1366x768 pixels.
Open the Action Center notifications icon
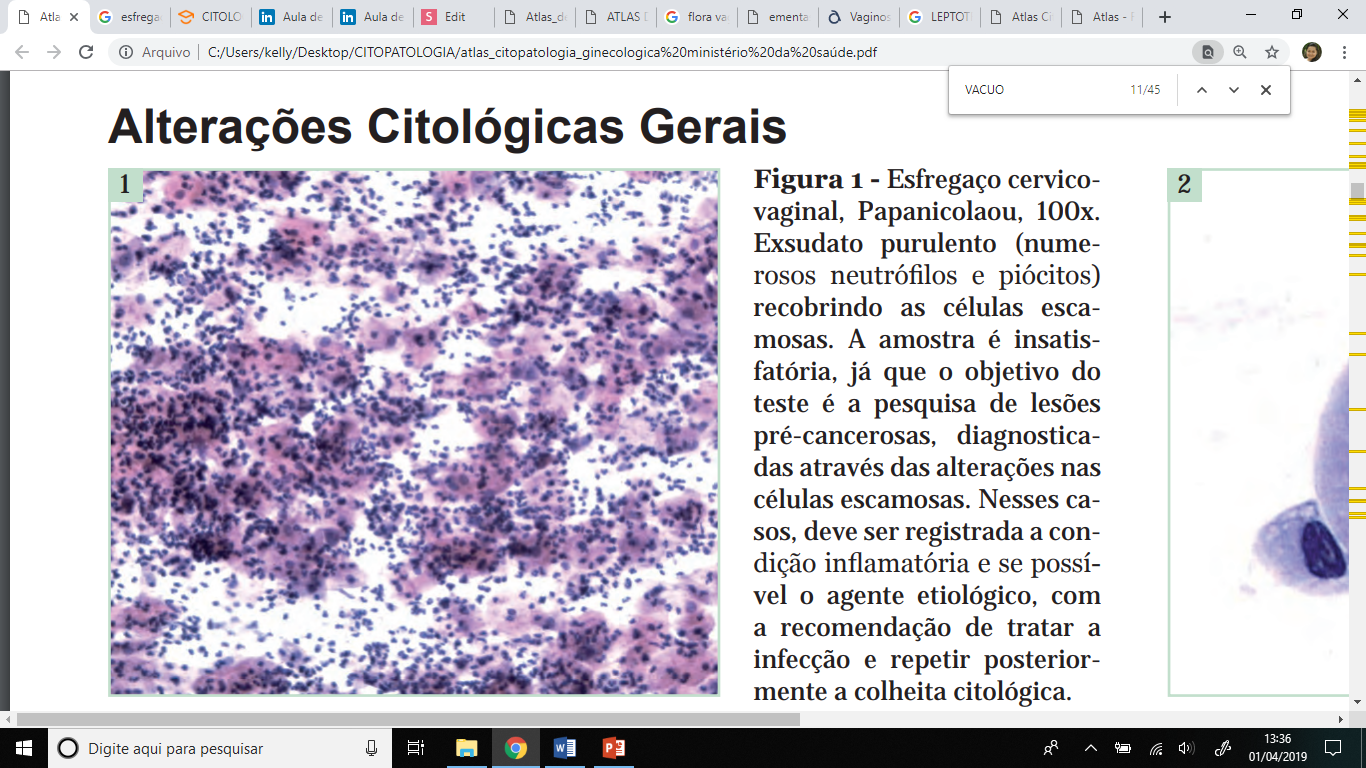[x=1333, y=748]
